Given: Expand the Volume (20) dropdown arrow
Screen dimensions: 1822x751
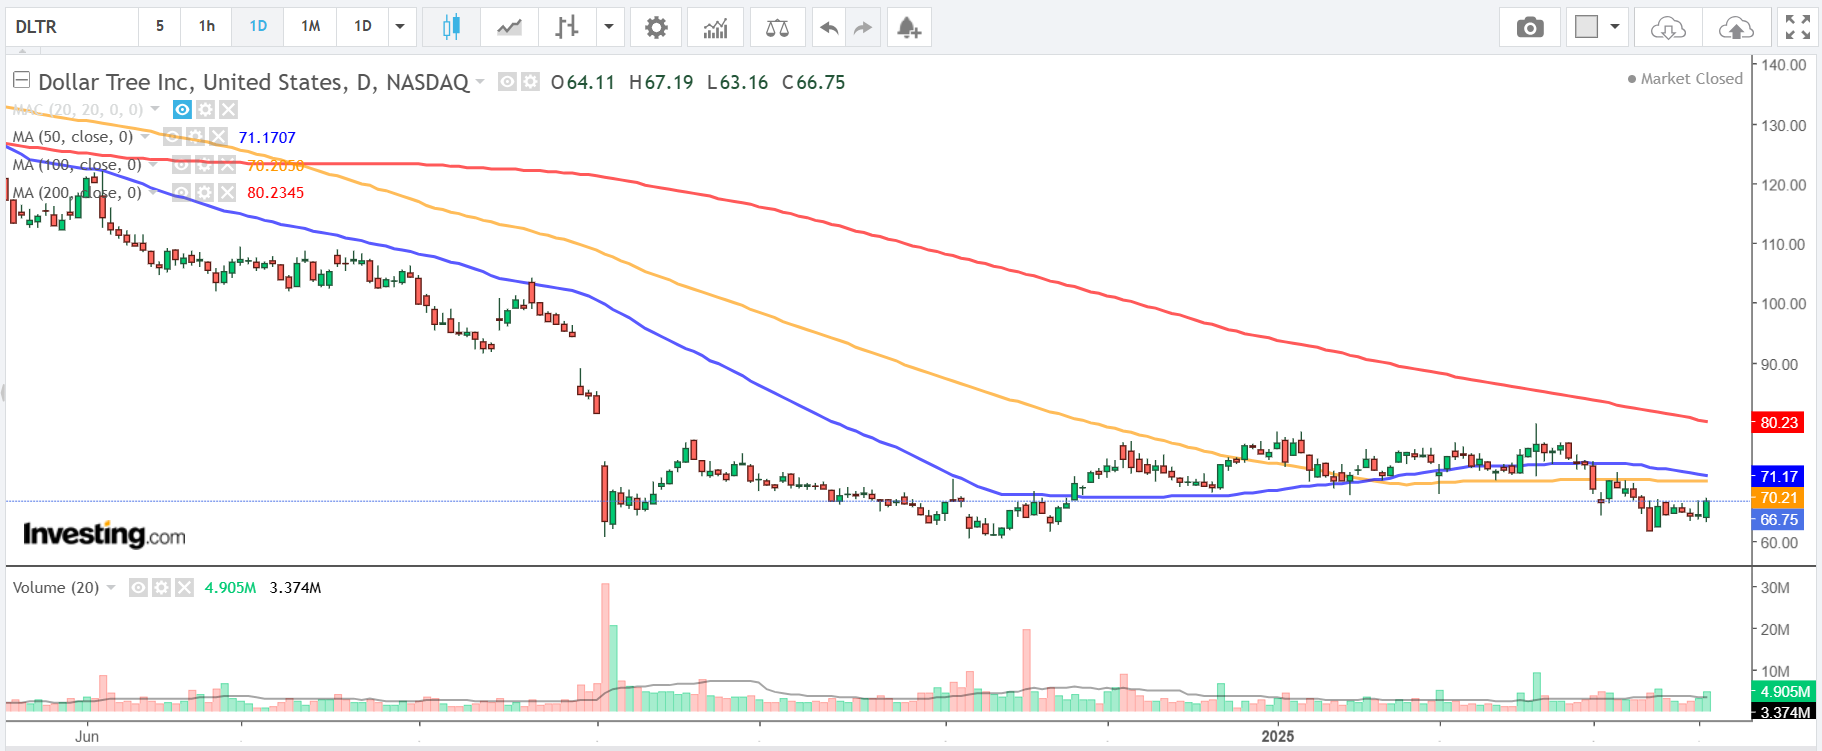Looking at the screenshot, I should click(x=111, y=588).
